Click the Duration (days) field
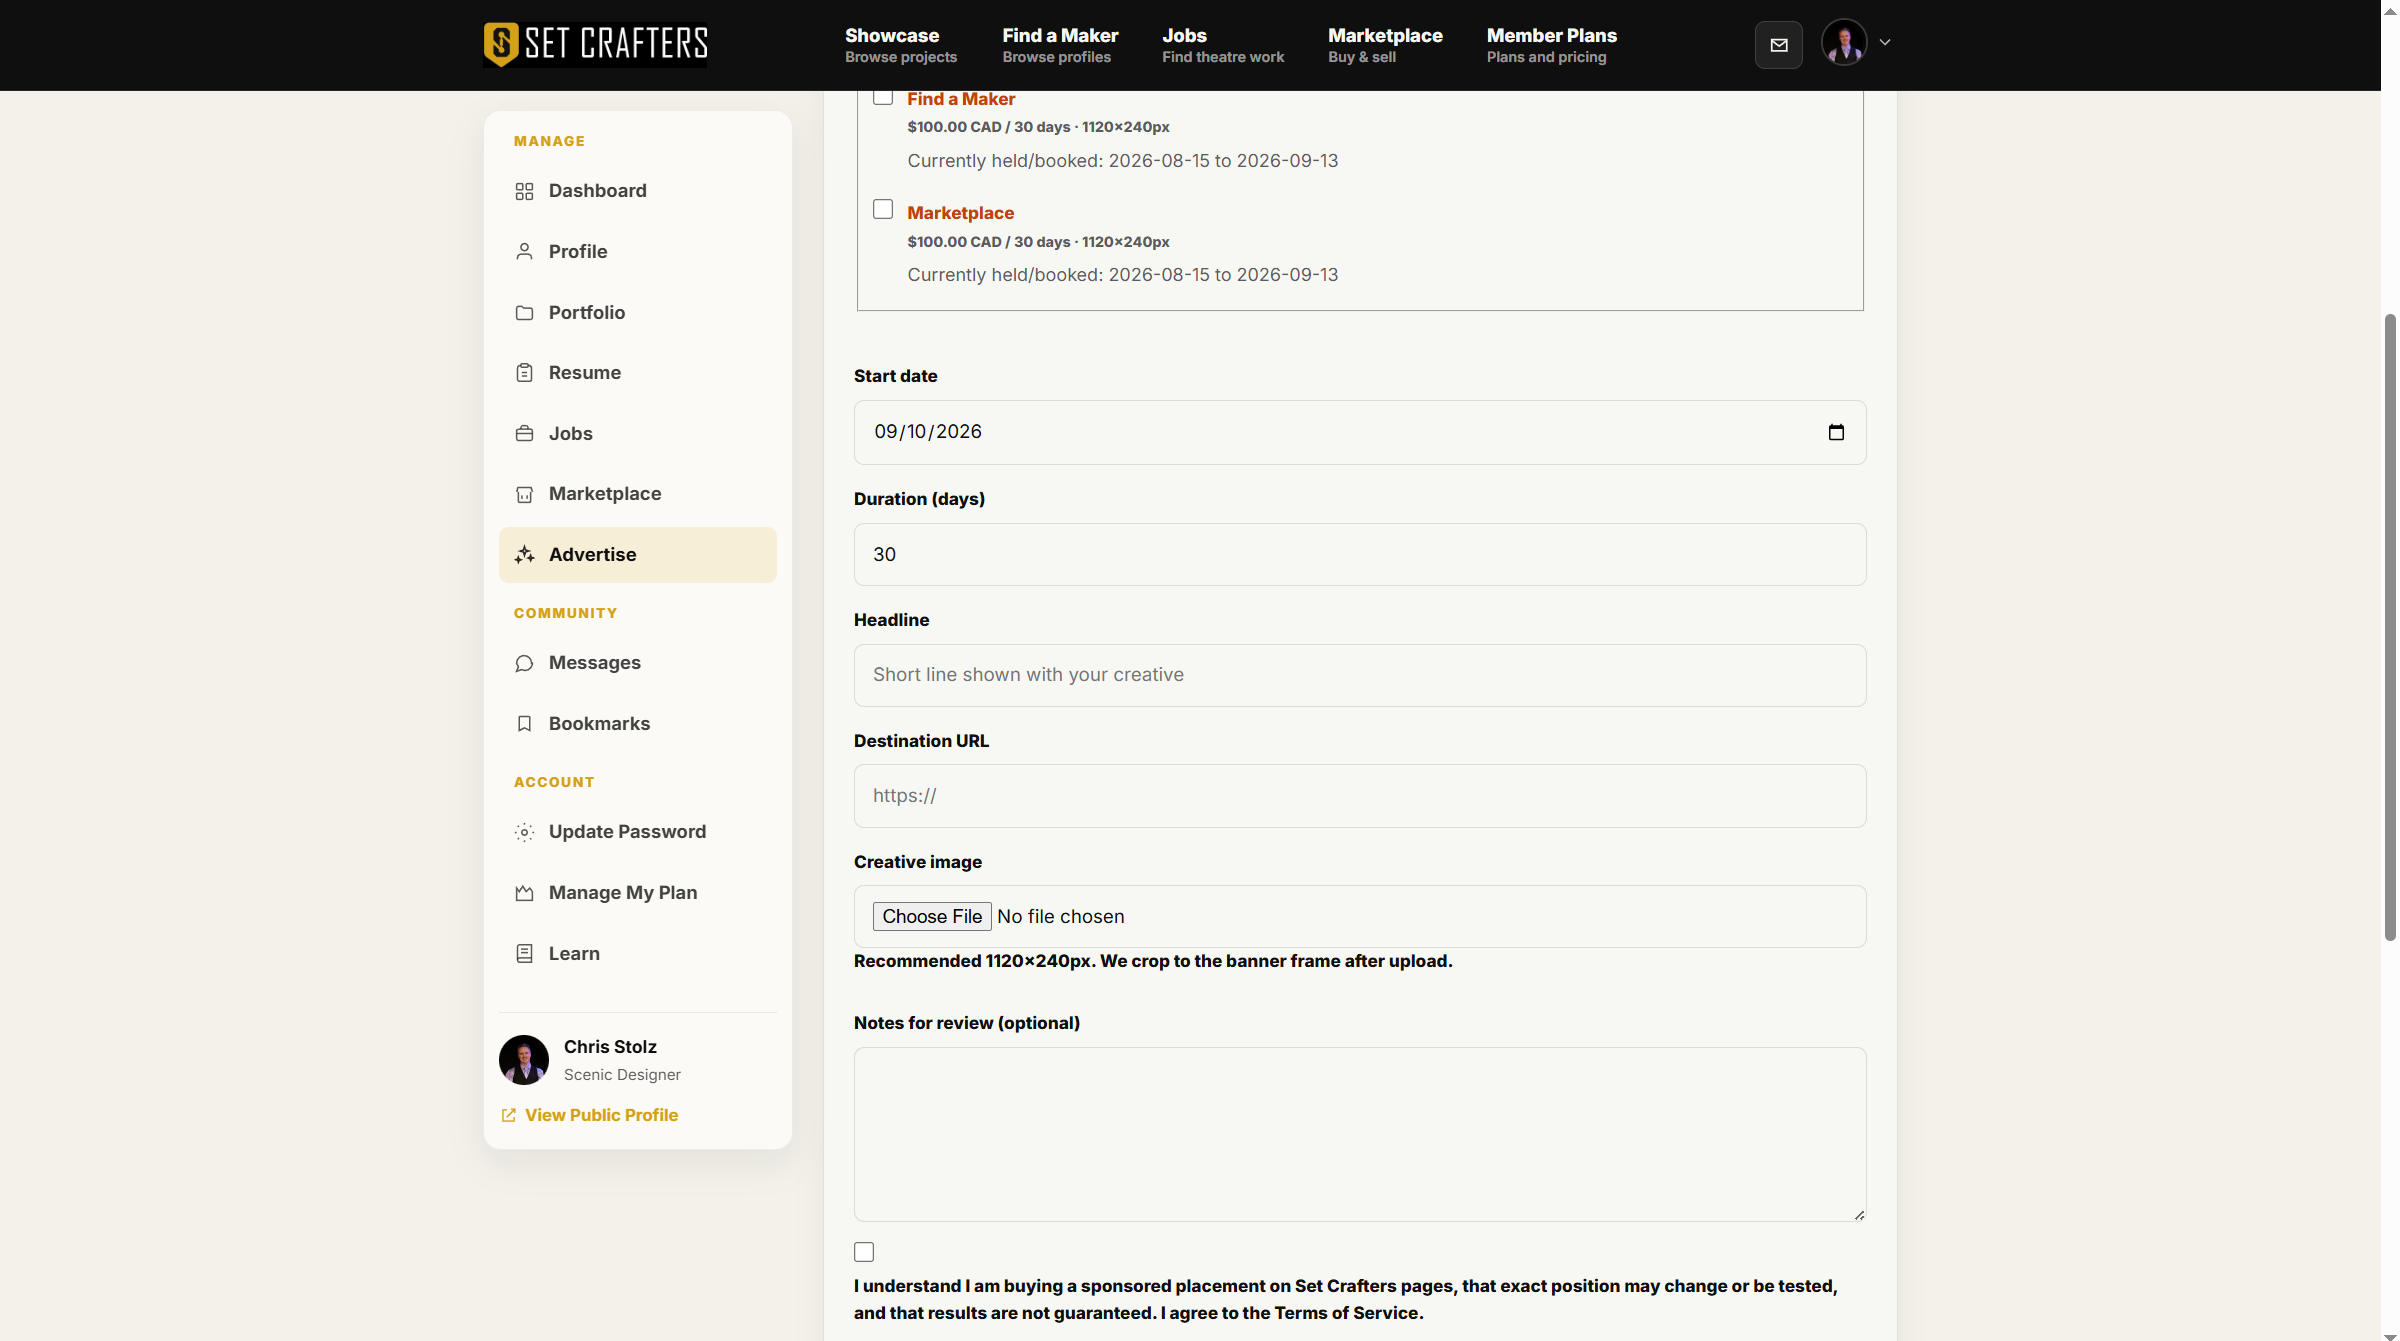The height and width of the screenshot is (1341, 2400). click(x=1360, y=555)
